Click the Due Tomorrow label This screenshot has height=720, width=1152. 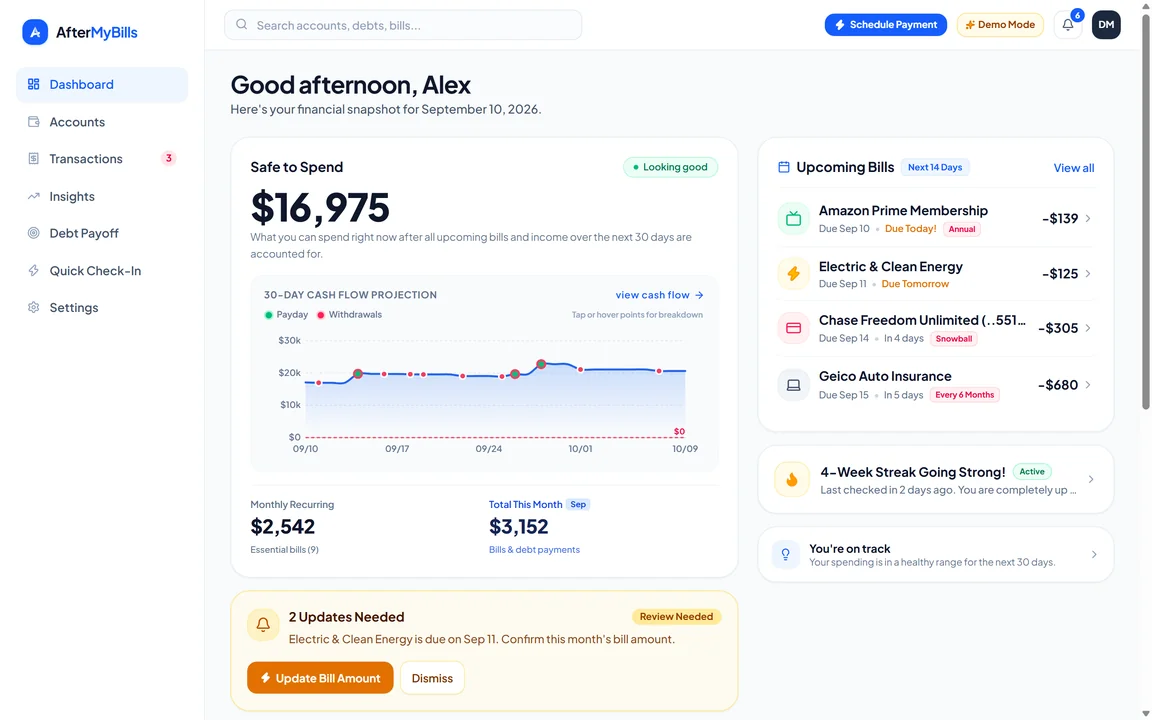915,284
